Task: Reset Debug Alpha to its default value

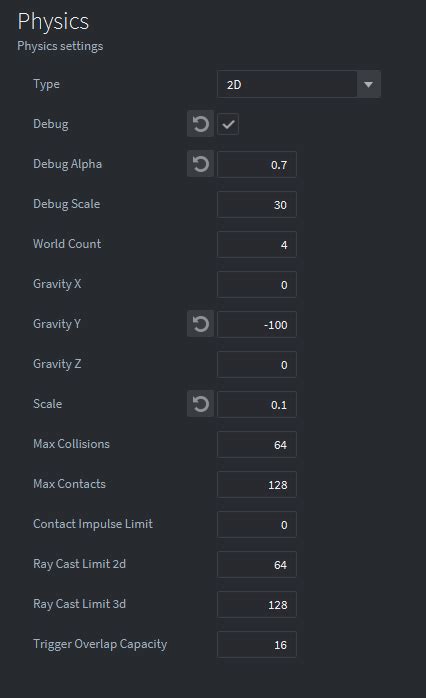Action: [200, 164]
